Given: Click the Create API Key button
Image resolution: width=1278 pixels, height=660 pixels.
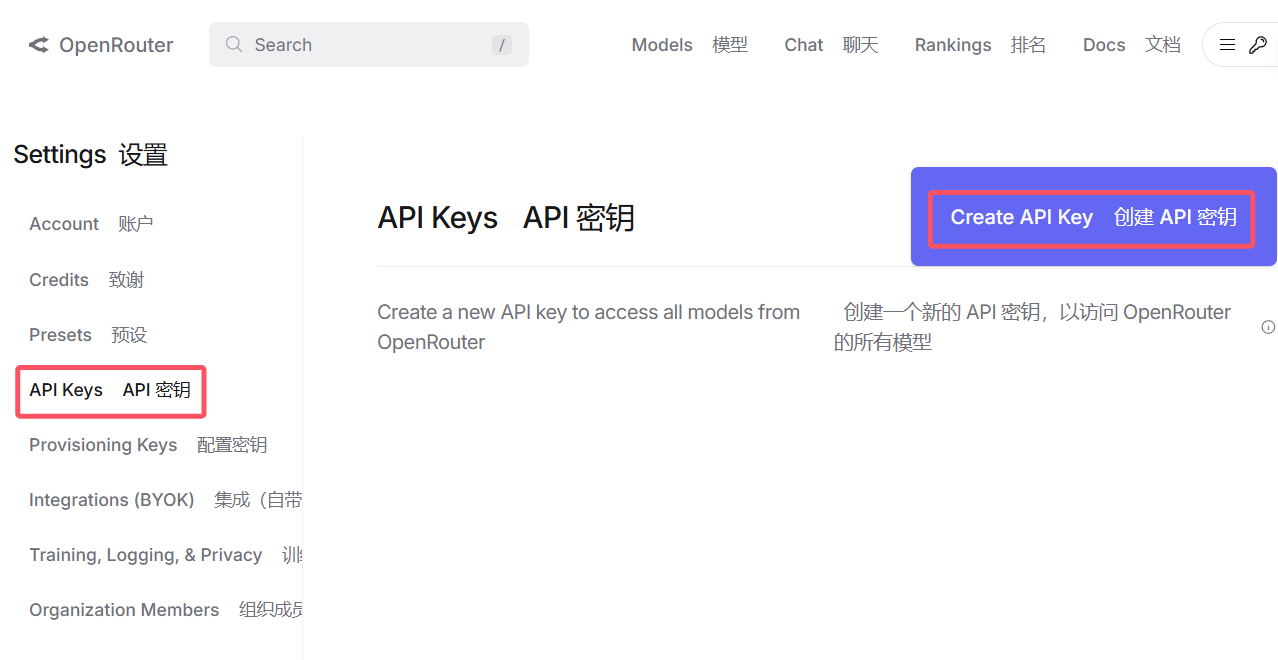Looking at the screenshot, I should coord(1091,217).
